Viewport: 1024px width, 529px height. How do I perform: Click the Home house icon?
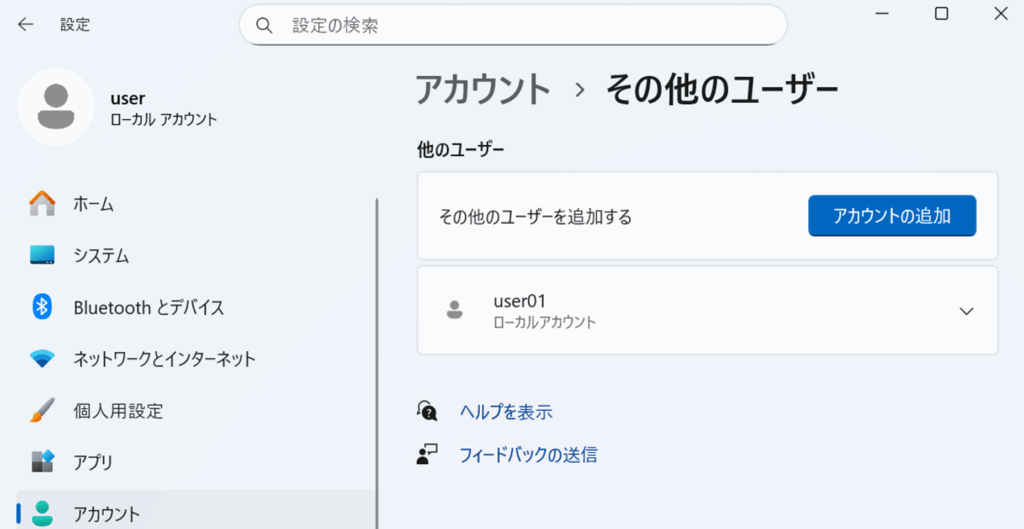42,204
